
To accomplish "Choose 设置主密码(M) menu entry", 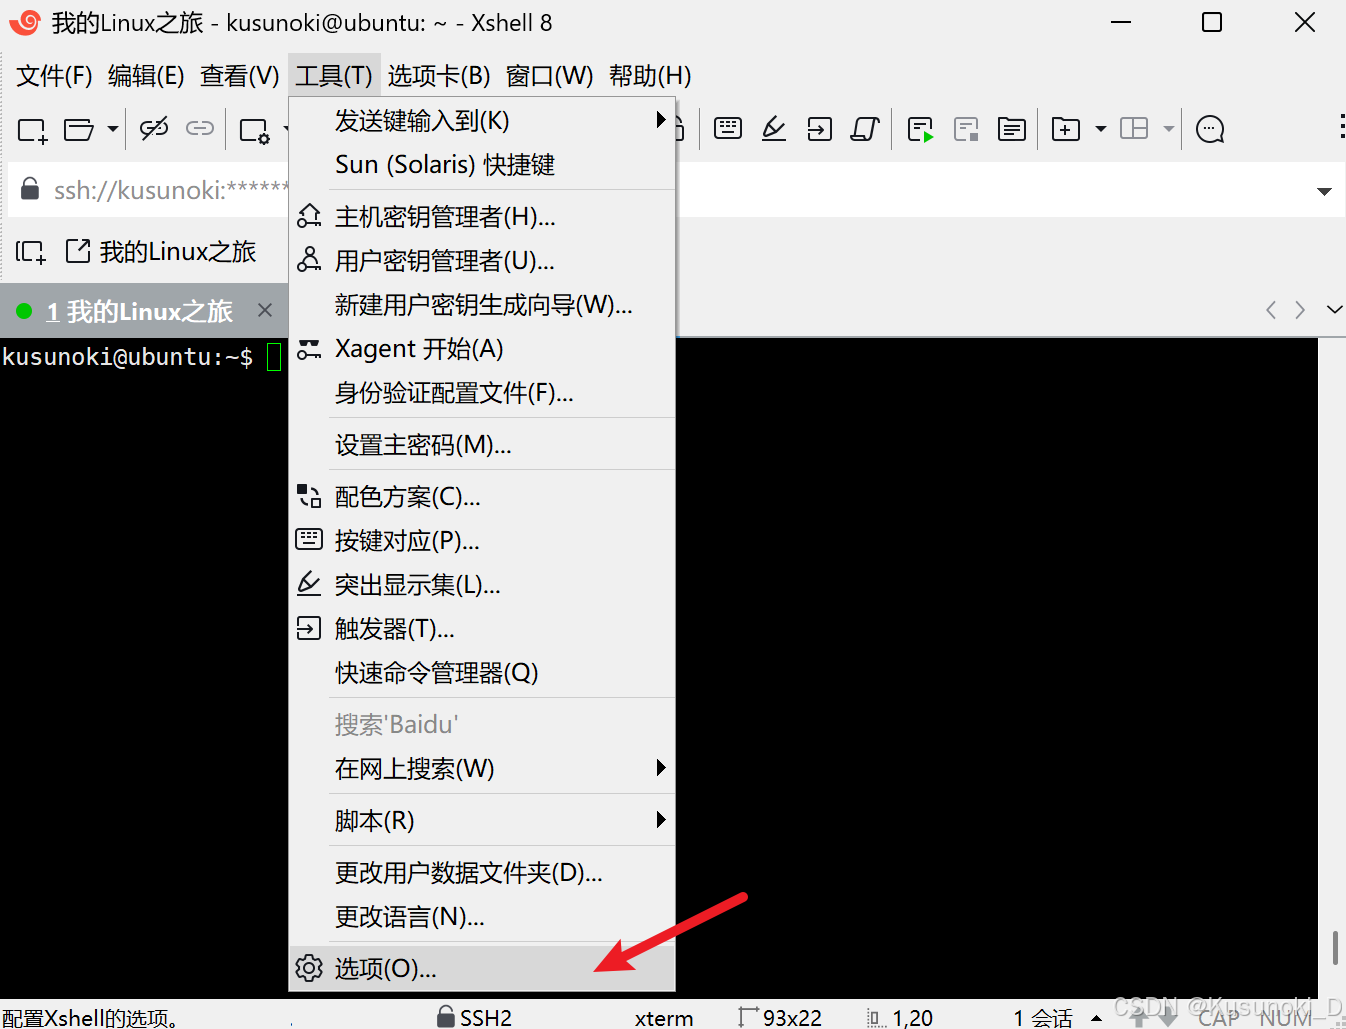I will pyautogui.click(x=482, y=445).
